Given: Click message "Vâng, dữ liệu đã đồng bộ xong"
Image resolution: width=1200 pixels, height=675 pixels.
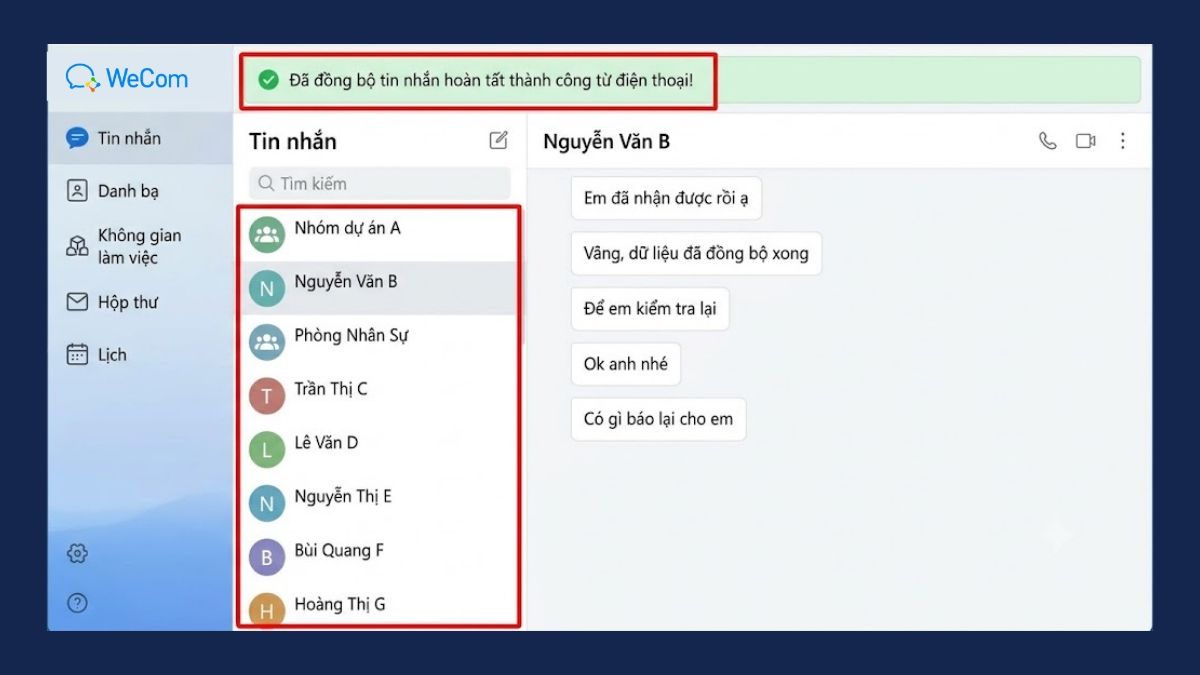Looking at the screenshot, I should pos(696,253).
